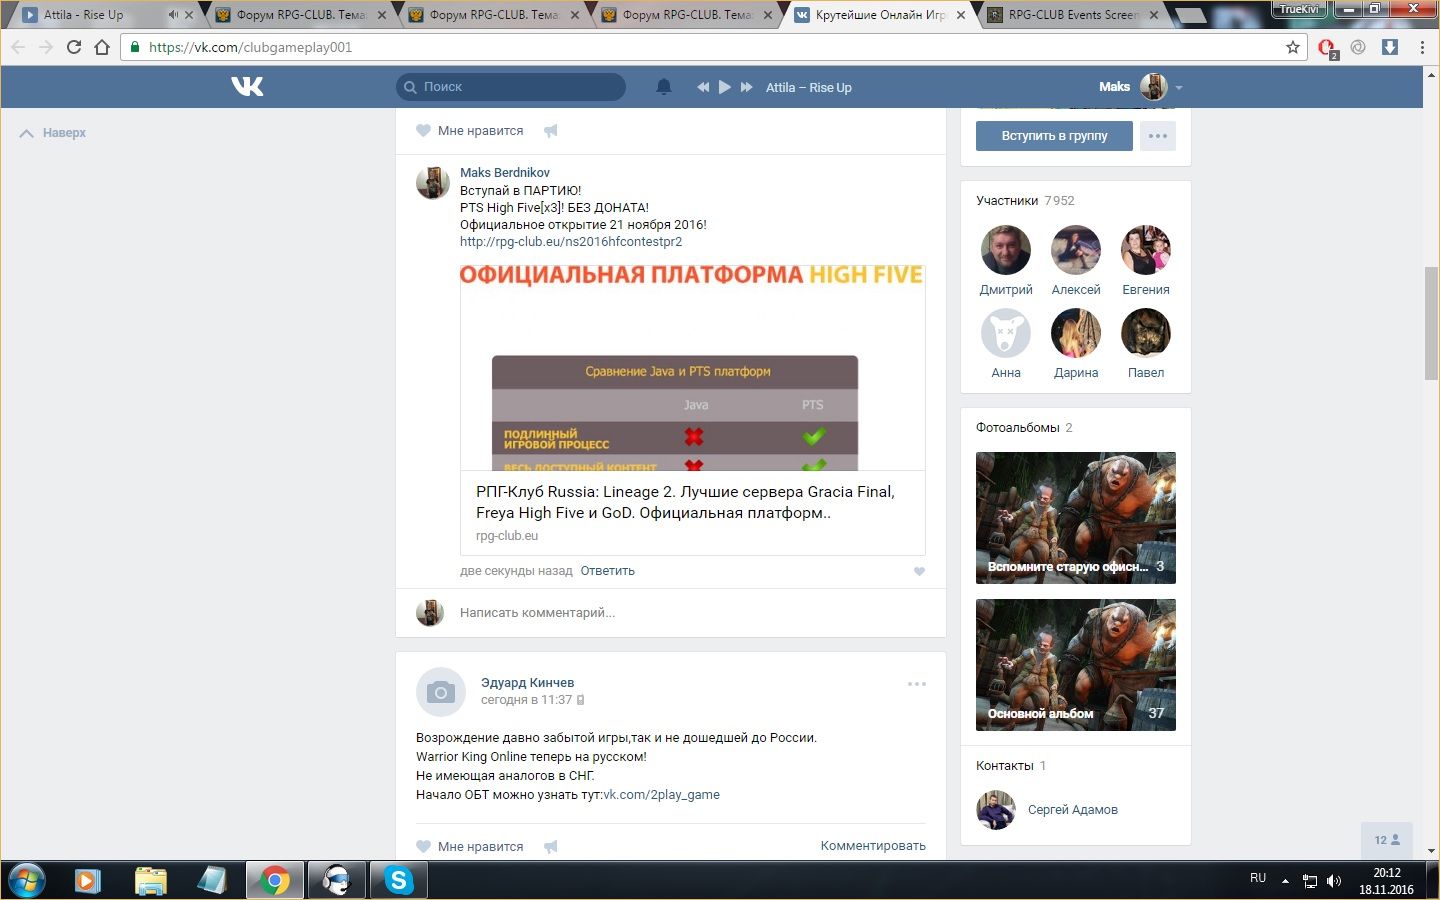Like Maks Berdnikov's comment with the heart
The image size is (1440, 900).
919,572
